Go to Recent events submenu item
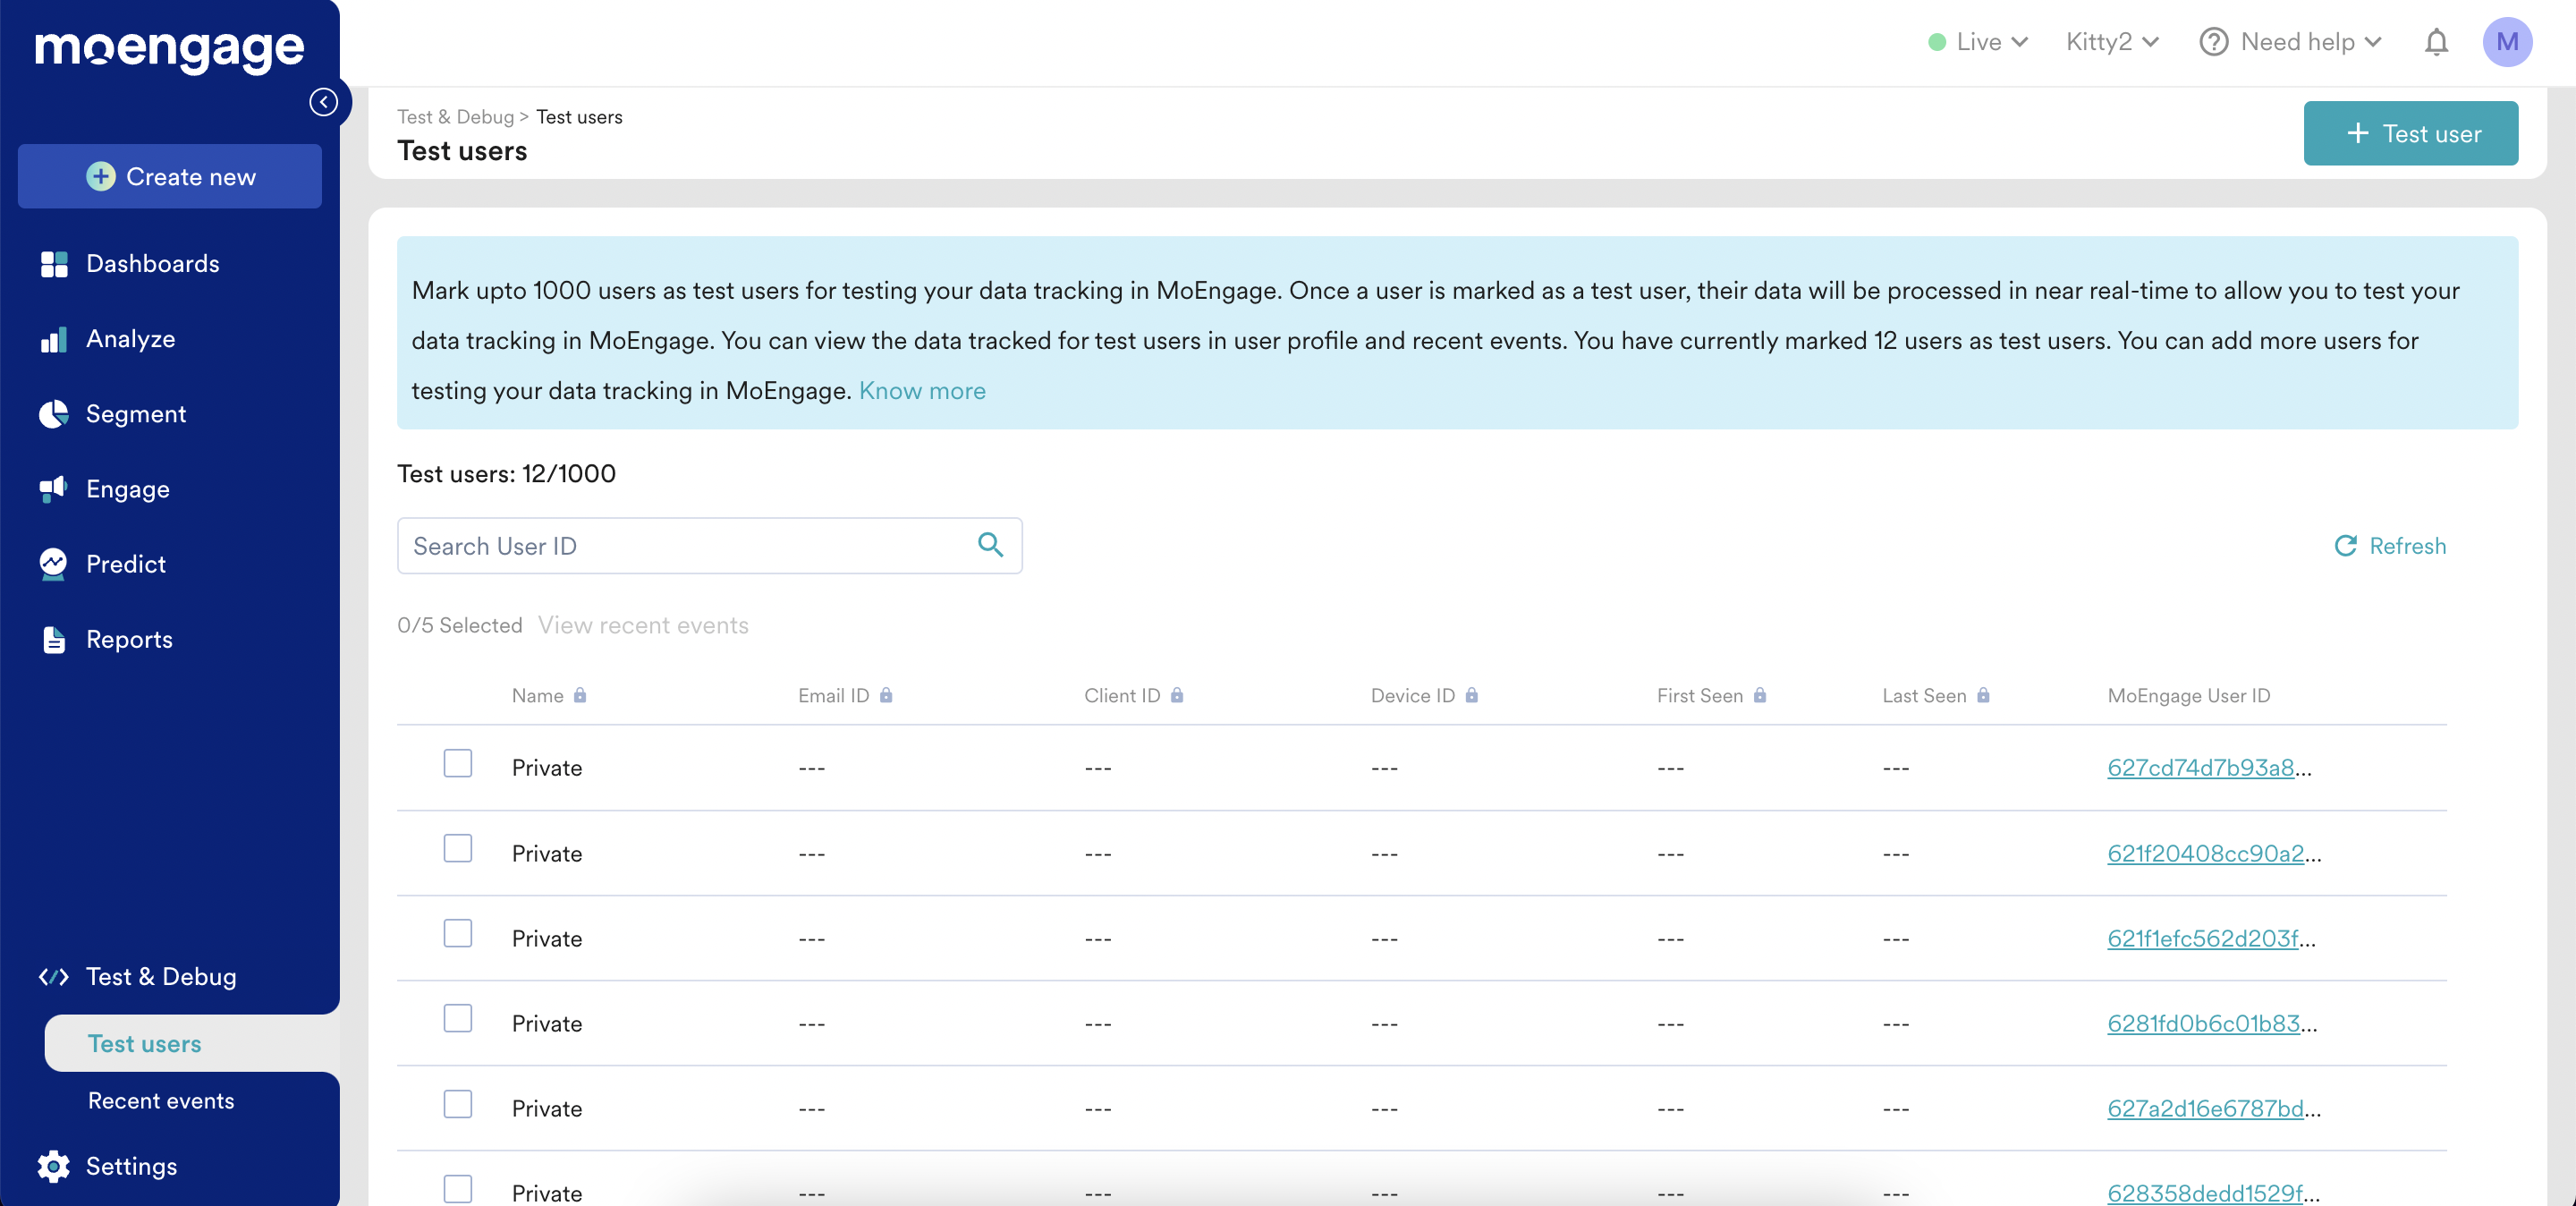The height and width of the screenshot is (1206, 2576). 161,1101
